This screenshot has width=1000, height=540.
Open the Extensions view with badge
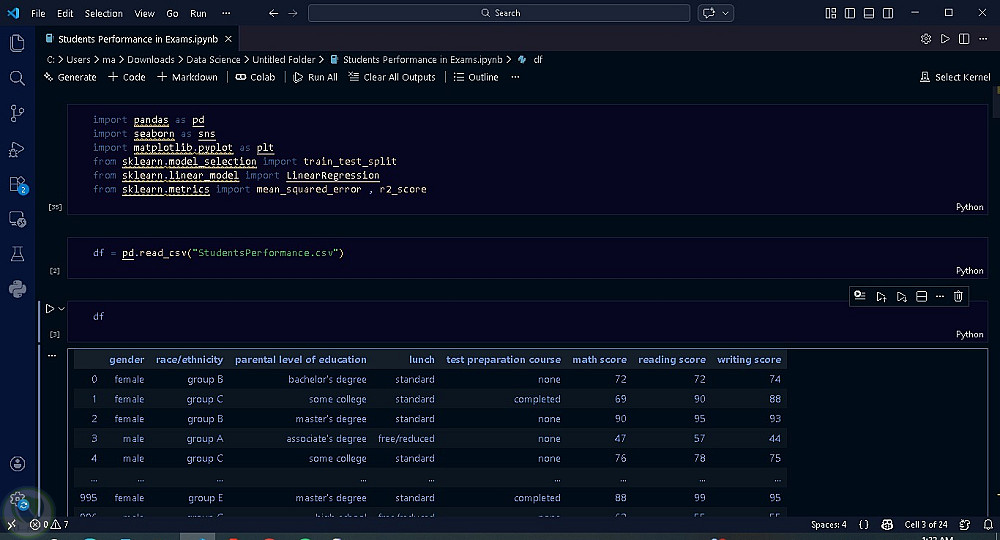pyautogui.click(x=17, y=184)
